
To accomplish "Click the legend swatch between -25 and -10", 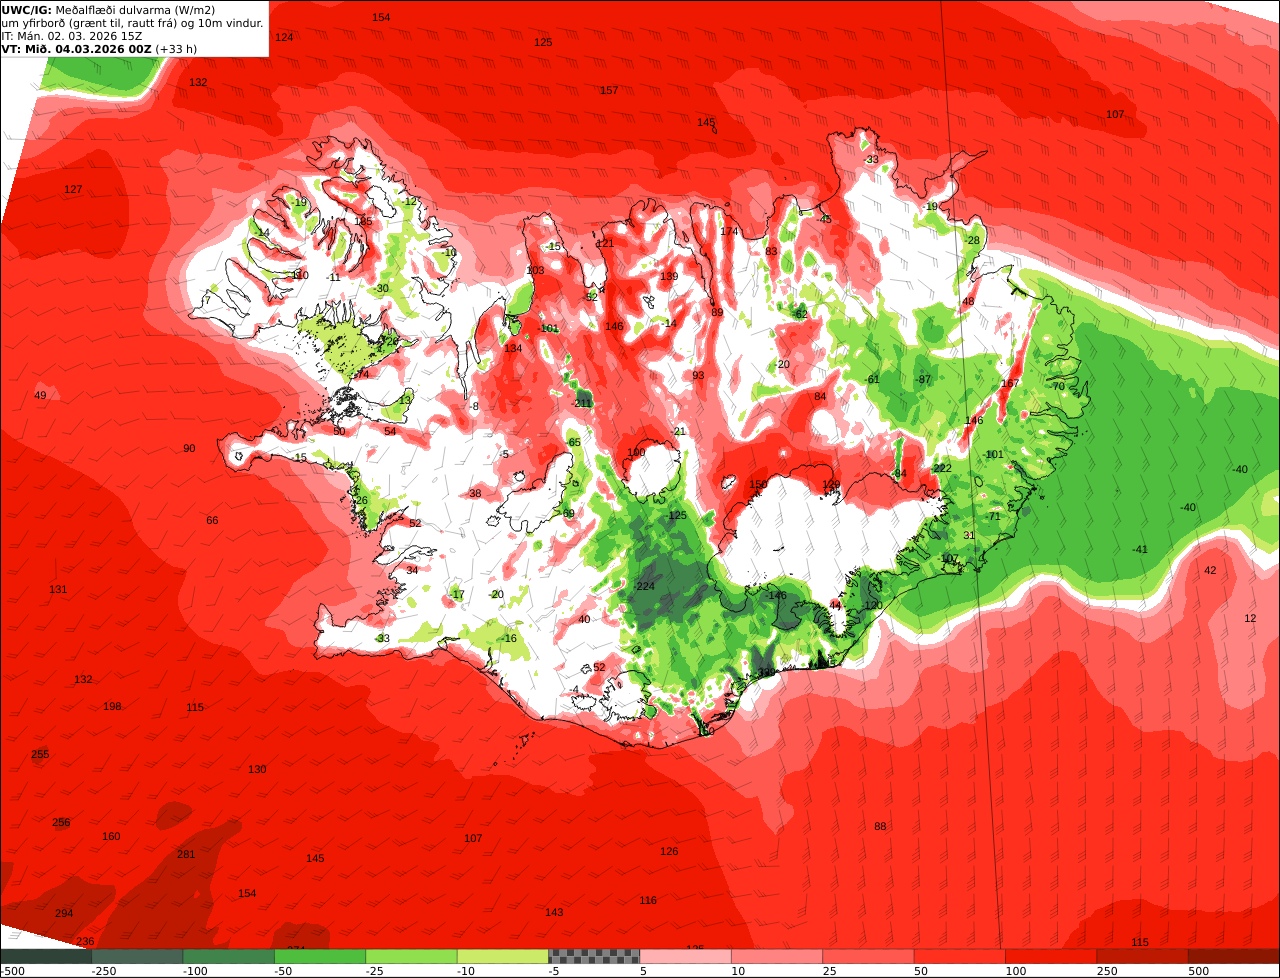I will pos(411,956).
